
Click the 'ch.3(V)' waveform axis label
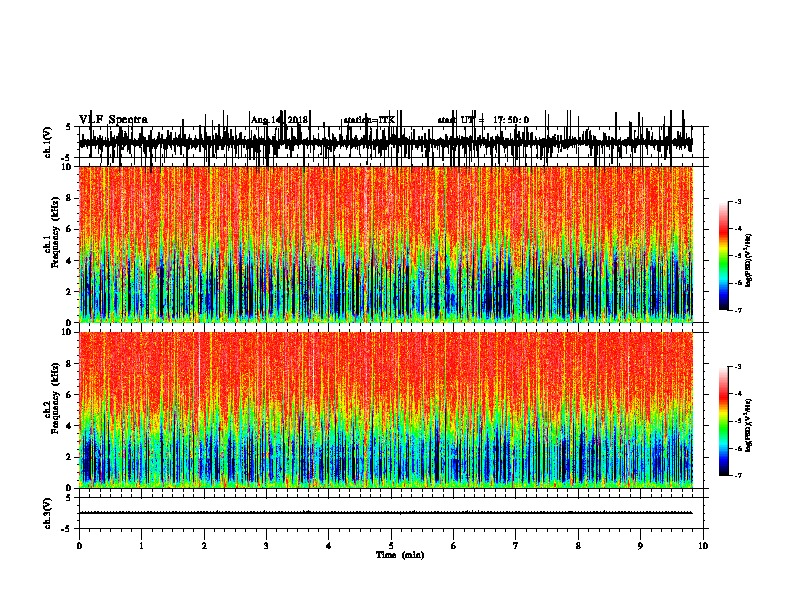coord(47,514)
